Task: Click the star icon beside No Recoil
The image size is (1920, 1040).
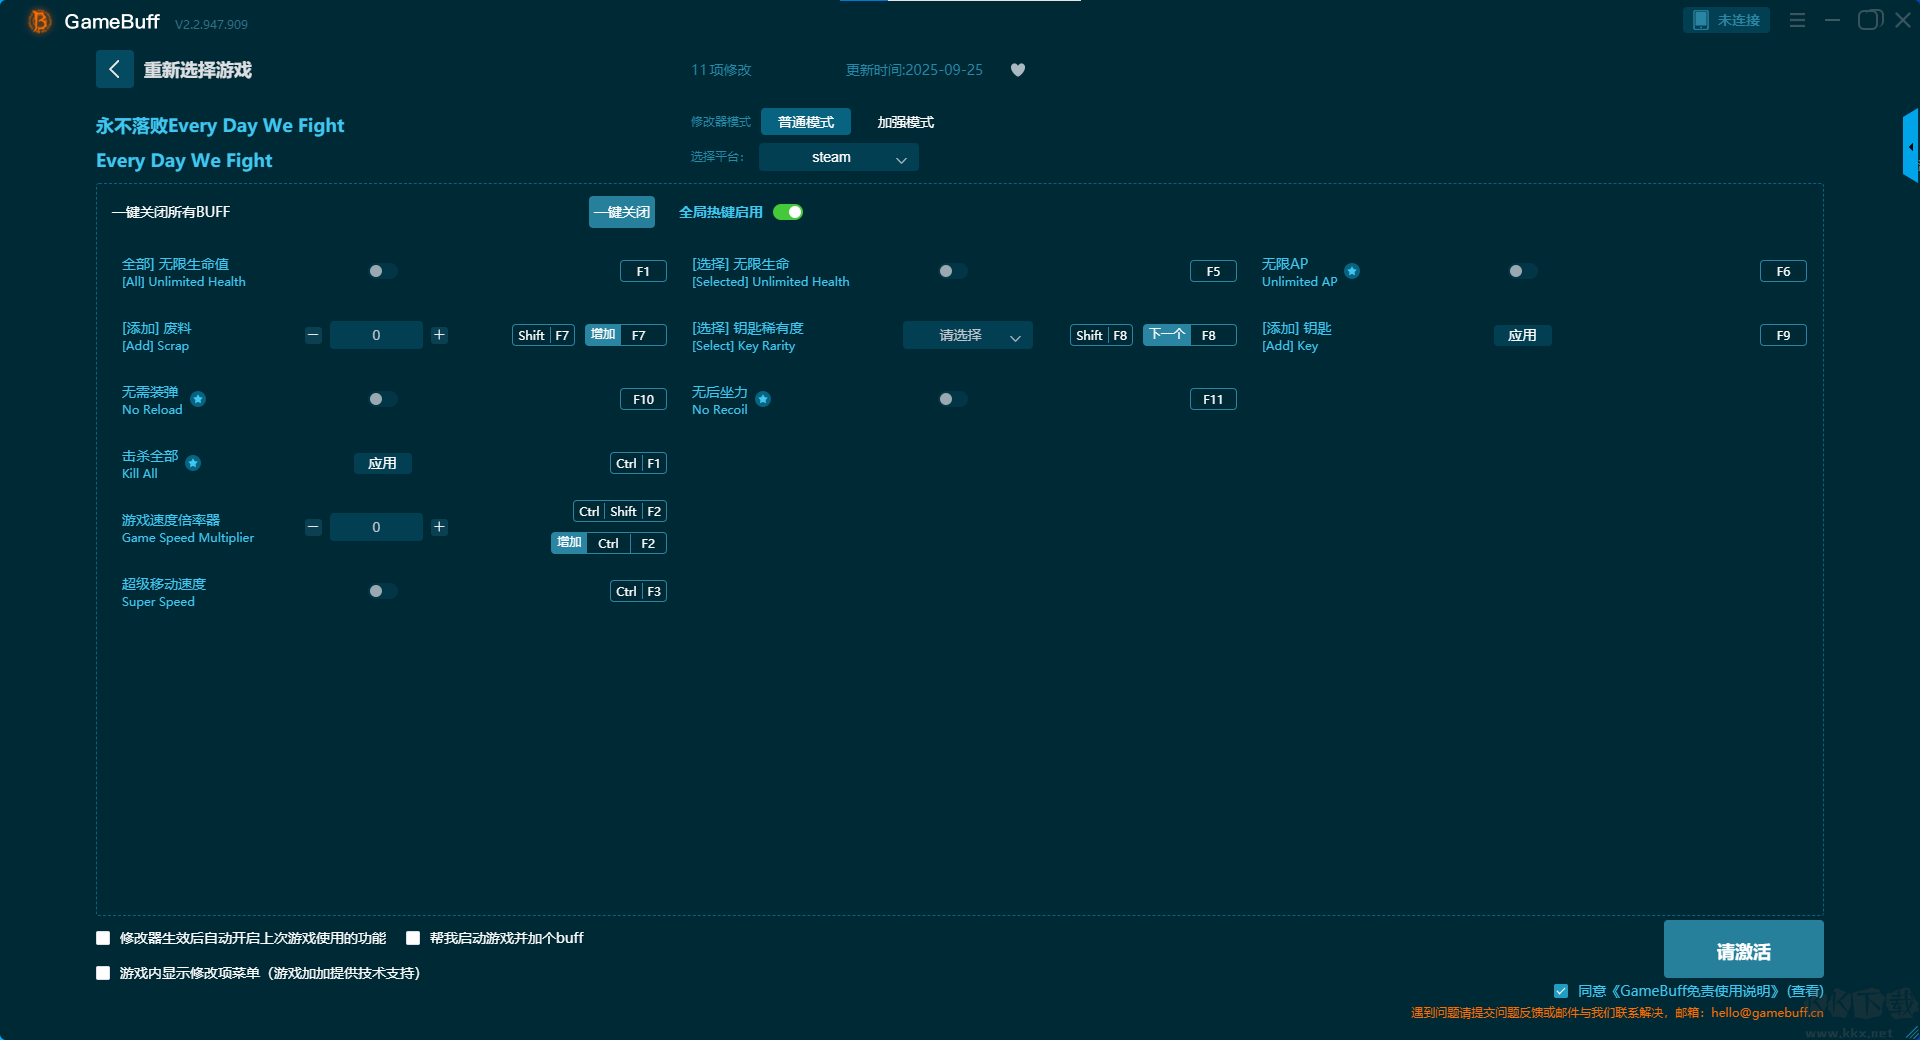Action: point(763,399)
